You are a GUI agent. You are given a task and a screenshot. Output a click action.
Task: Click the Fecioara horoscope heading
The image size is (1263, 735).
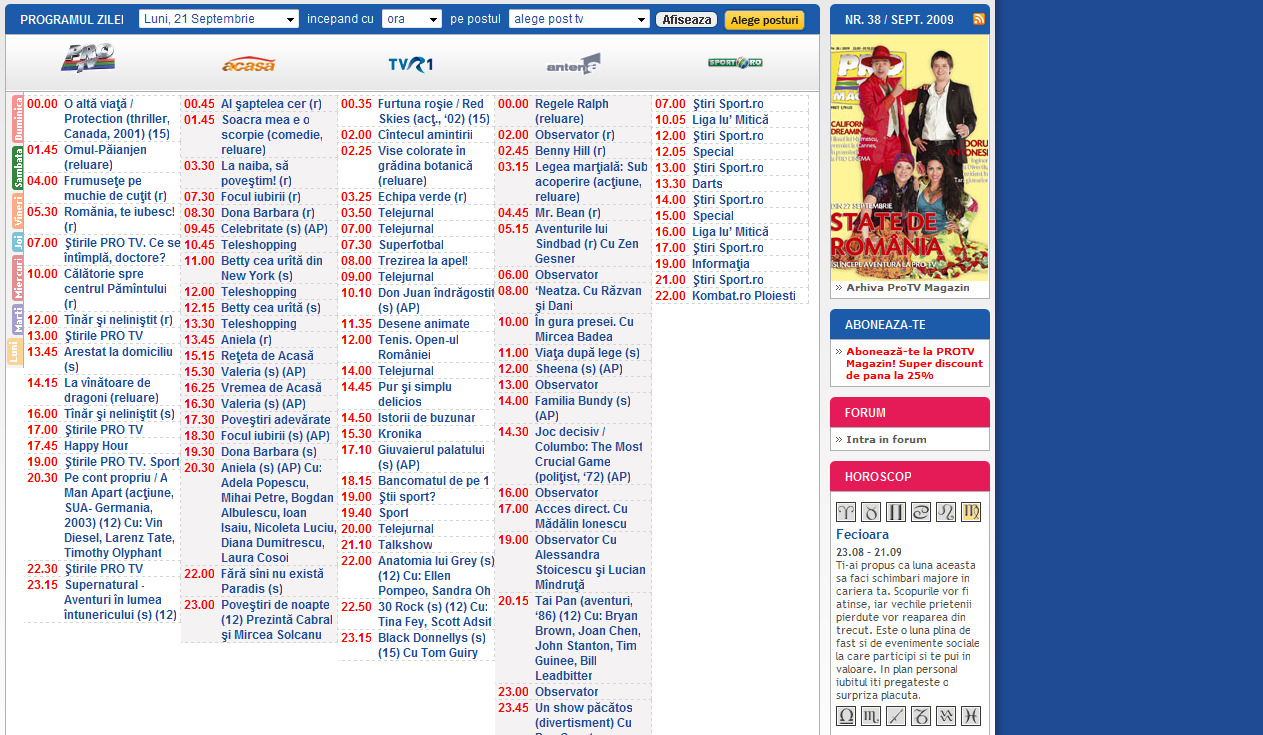tap(862, 535)
